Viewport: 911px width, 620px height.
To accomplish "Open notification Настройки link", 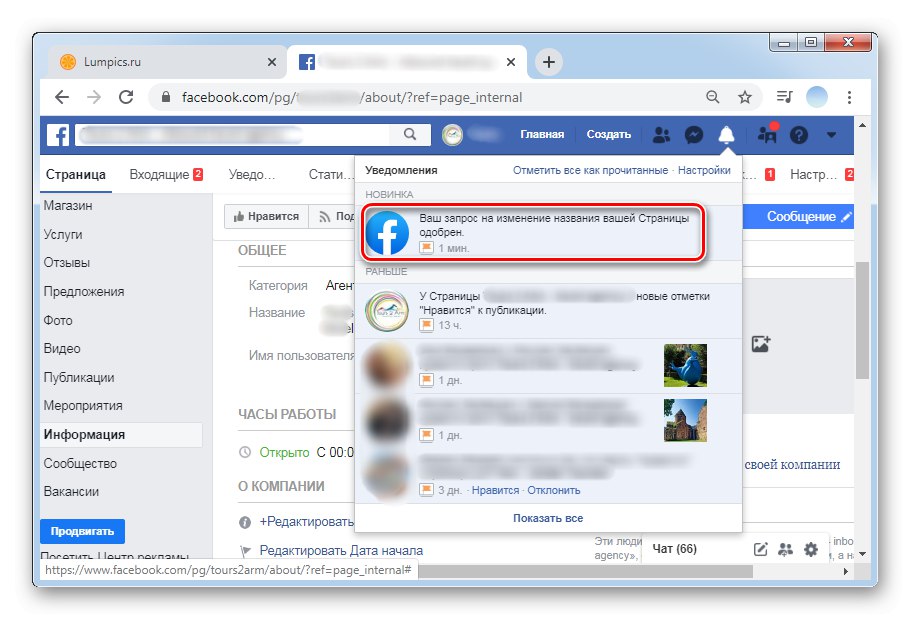I will [x=704, y=170].
